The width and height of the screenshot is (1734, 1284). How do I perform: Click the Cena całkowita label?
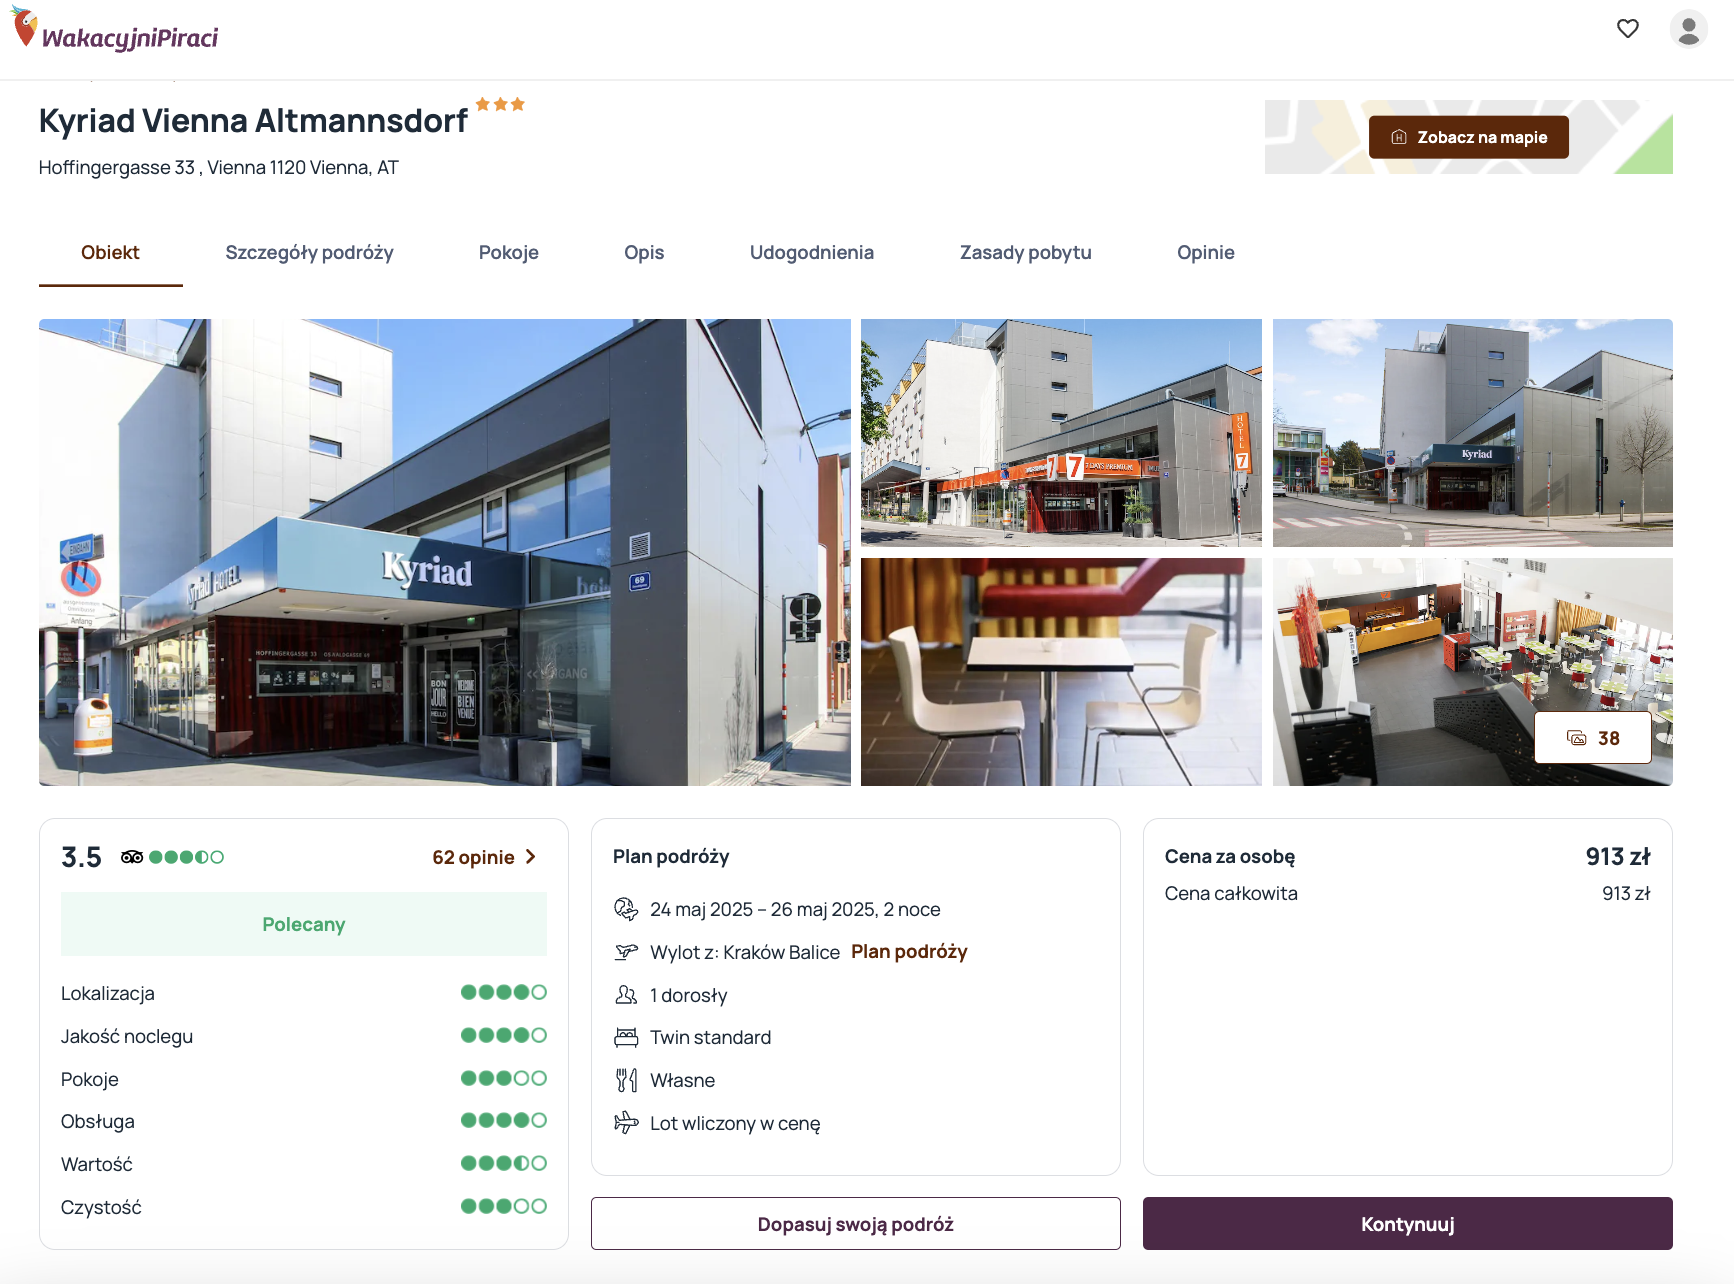(x=1231, y=894)
